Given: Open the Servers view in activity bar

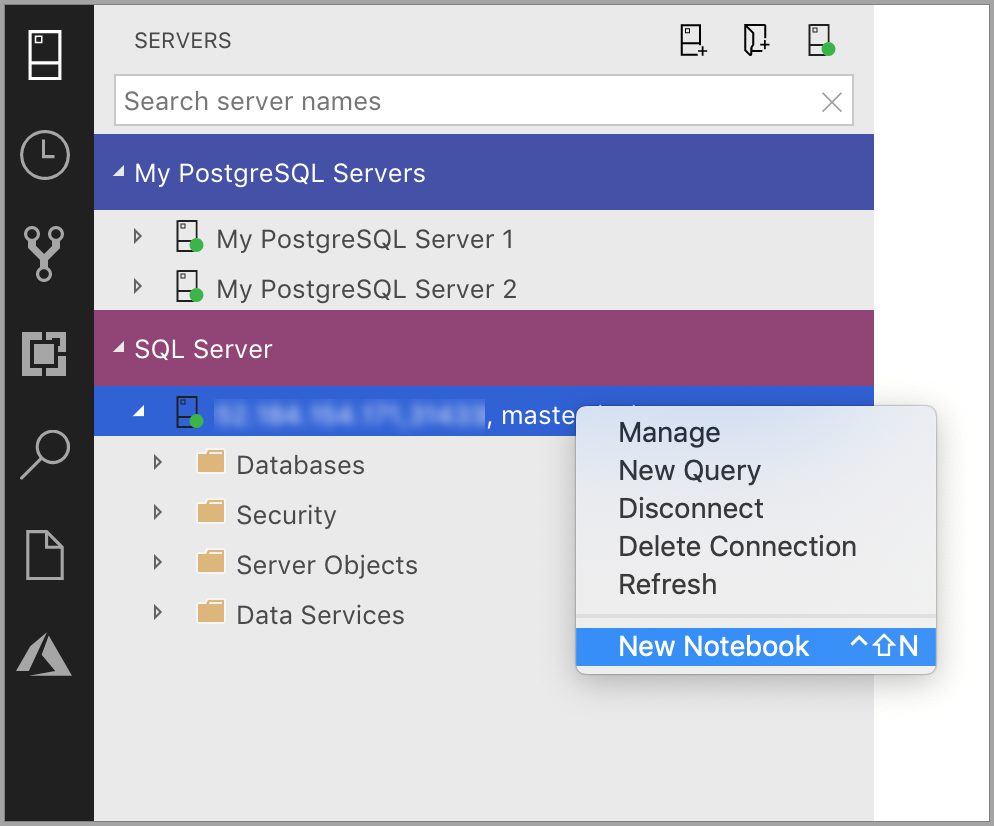Looking at the screenshot, I should point(44,55).
